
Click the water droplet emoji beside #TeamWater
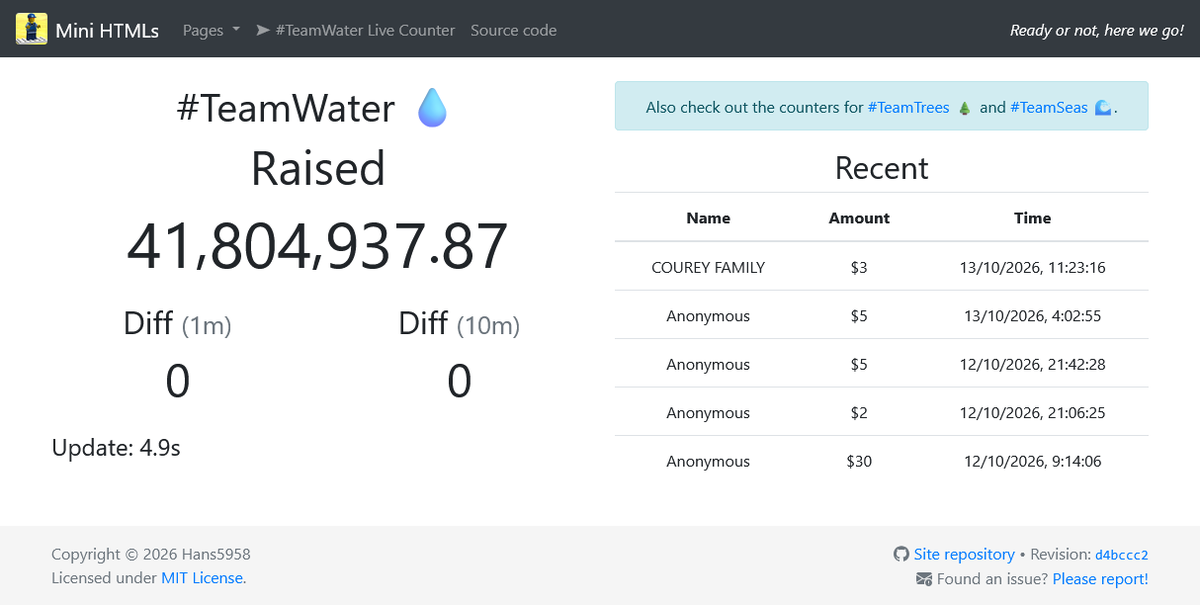[432, 108]
